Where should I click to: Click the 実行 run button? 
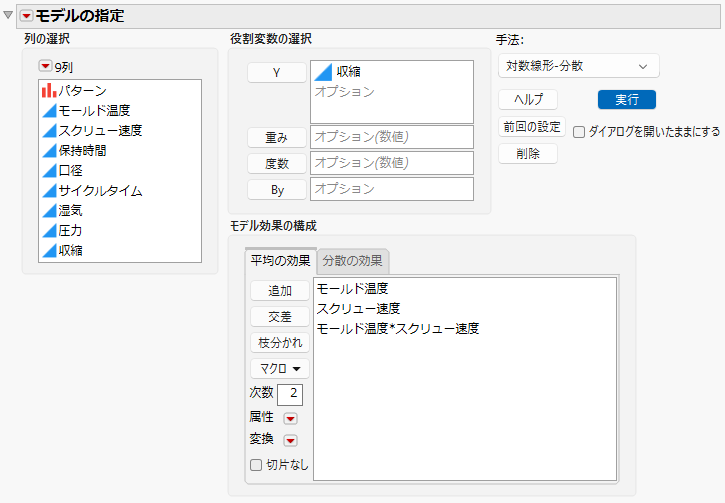point(627,99)
